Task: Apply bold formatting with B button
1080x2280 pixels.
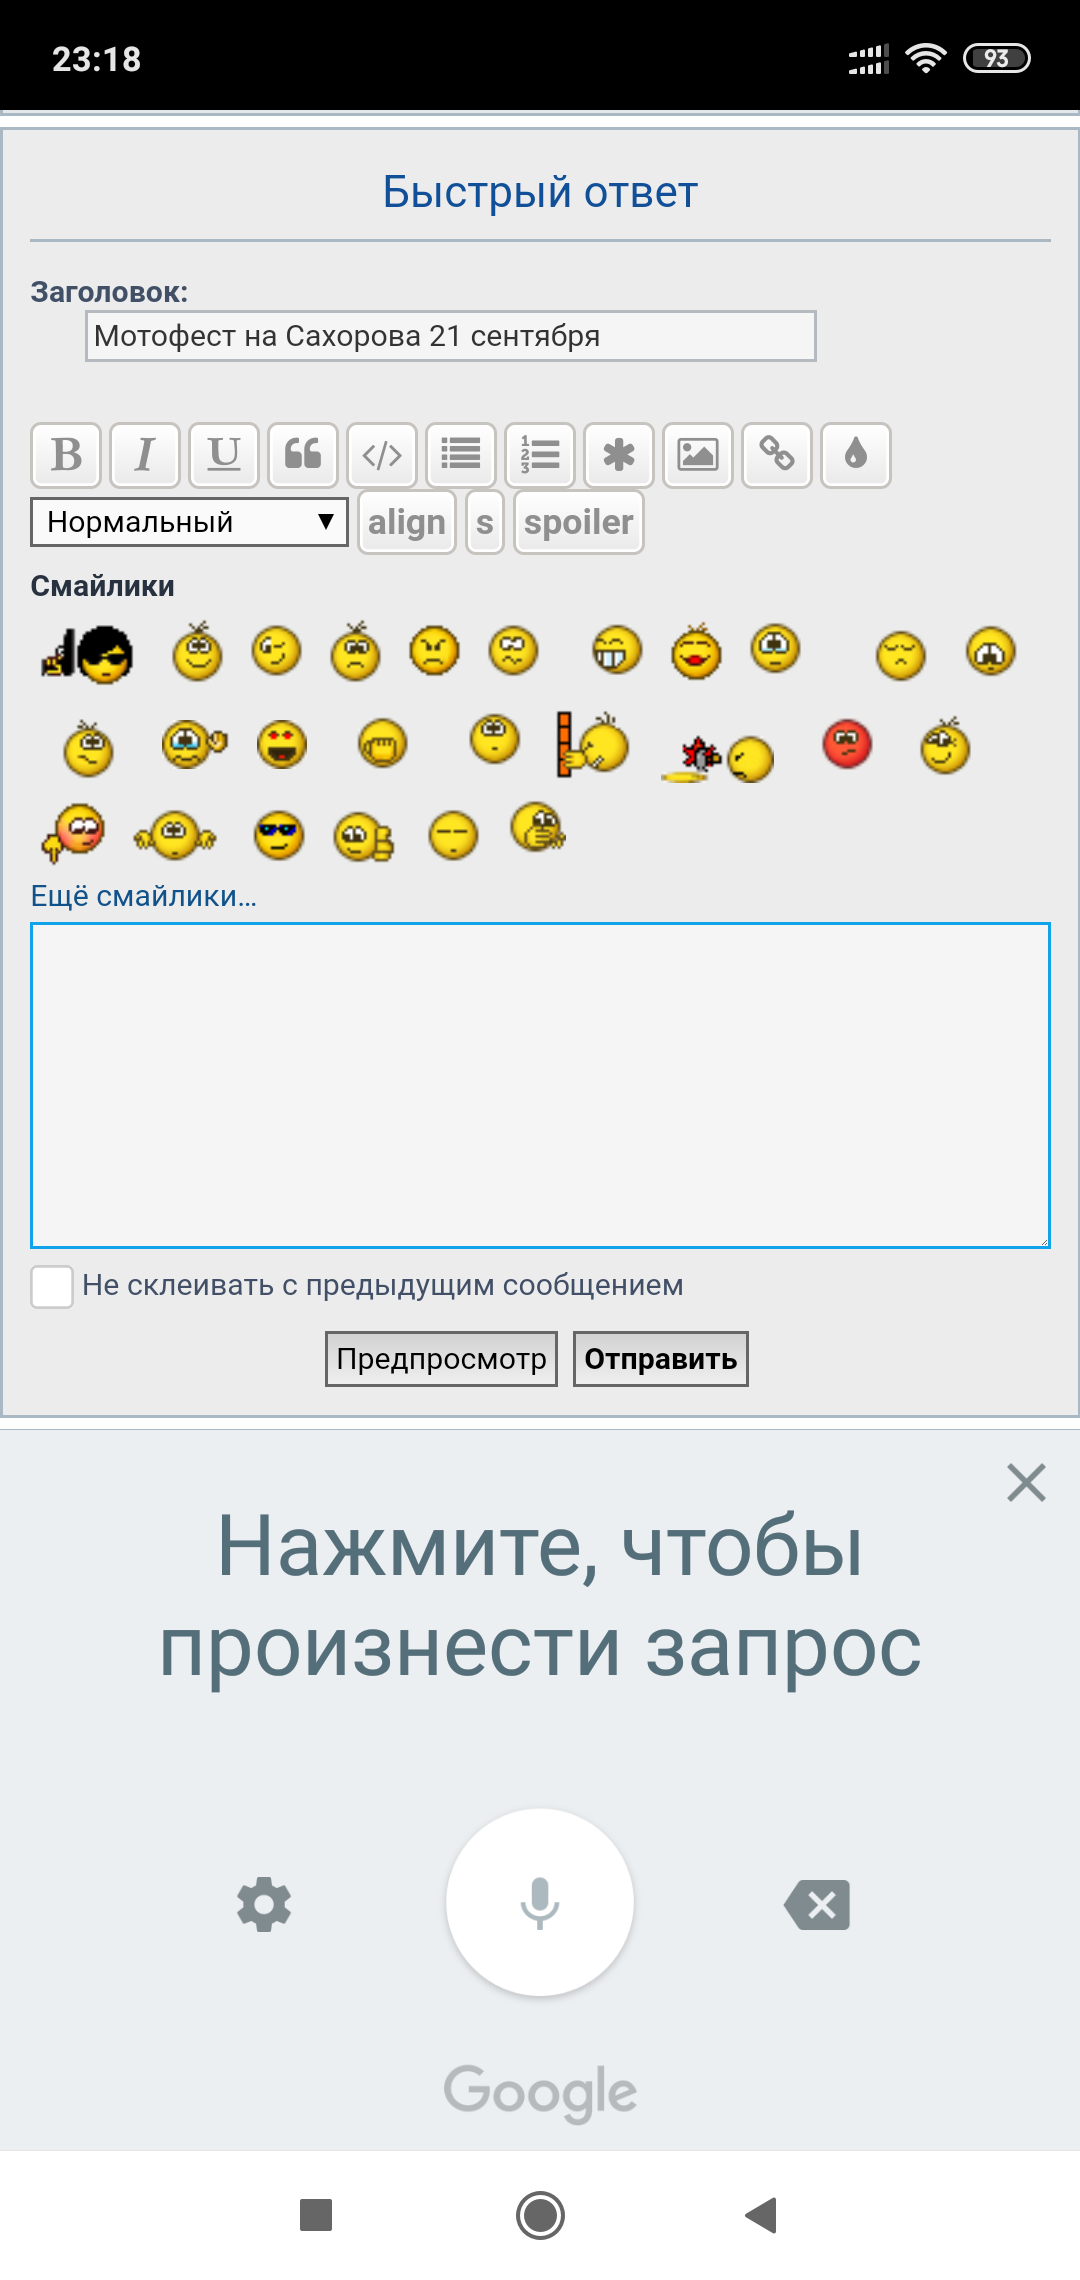Action: [x=66, y=455]
